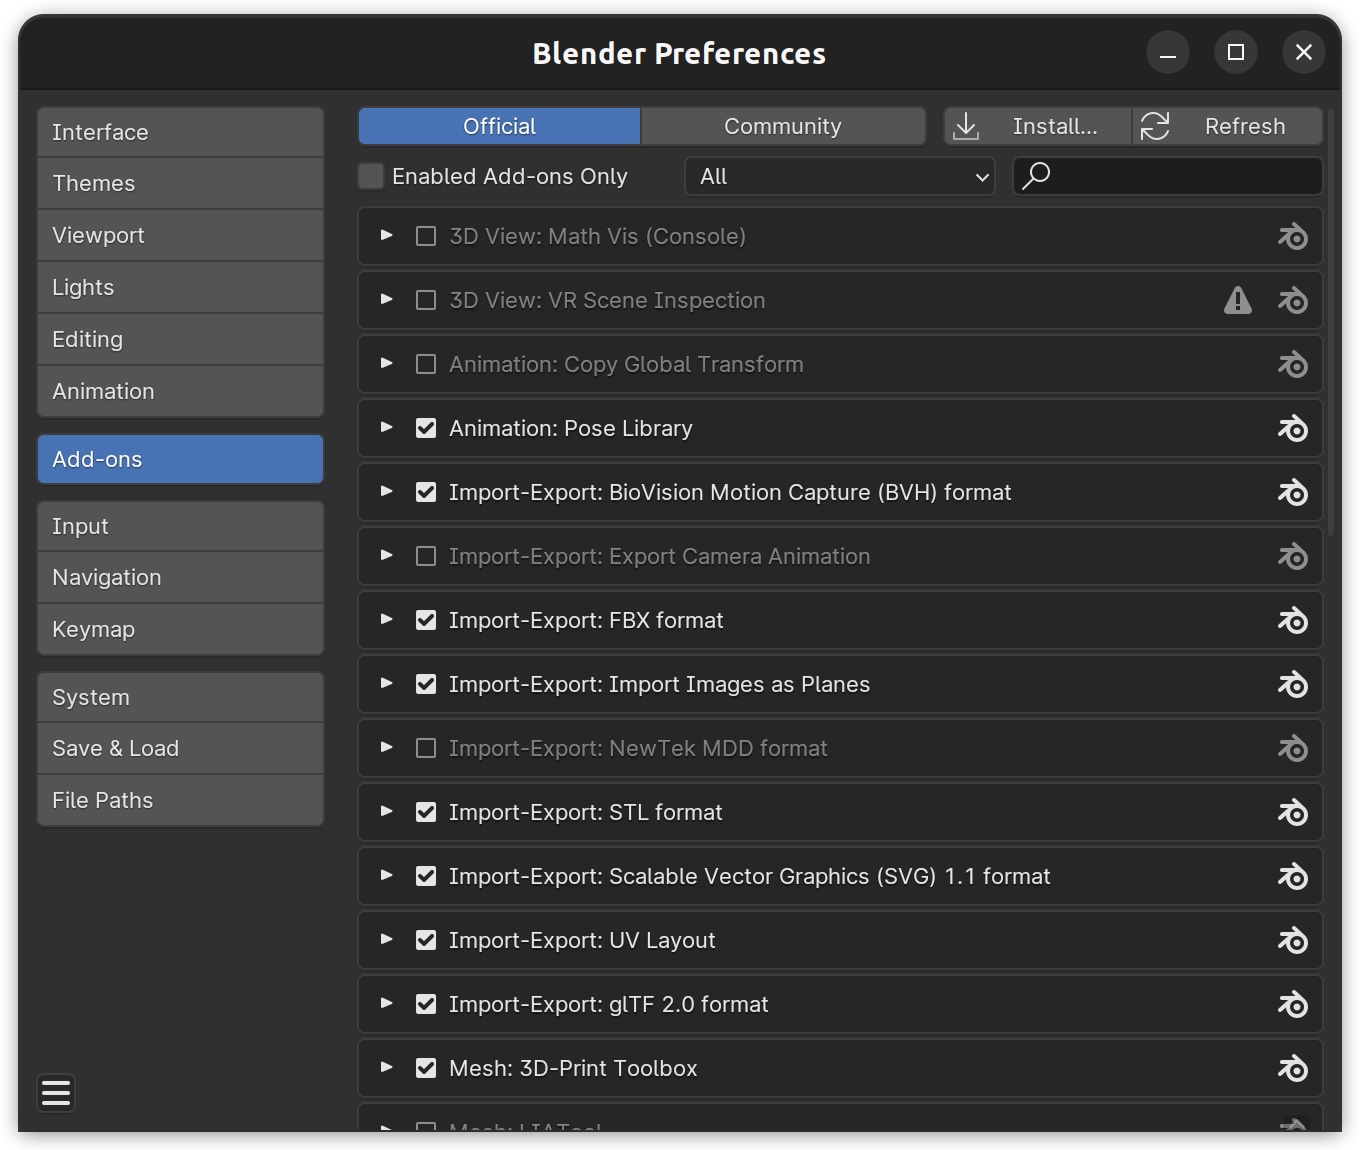Open the Lights preferences section

(x=180, y=287)
